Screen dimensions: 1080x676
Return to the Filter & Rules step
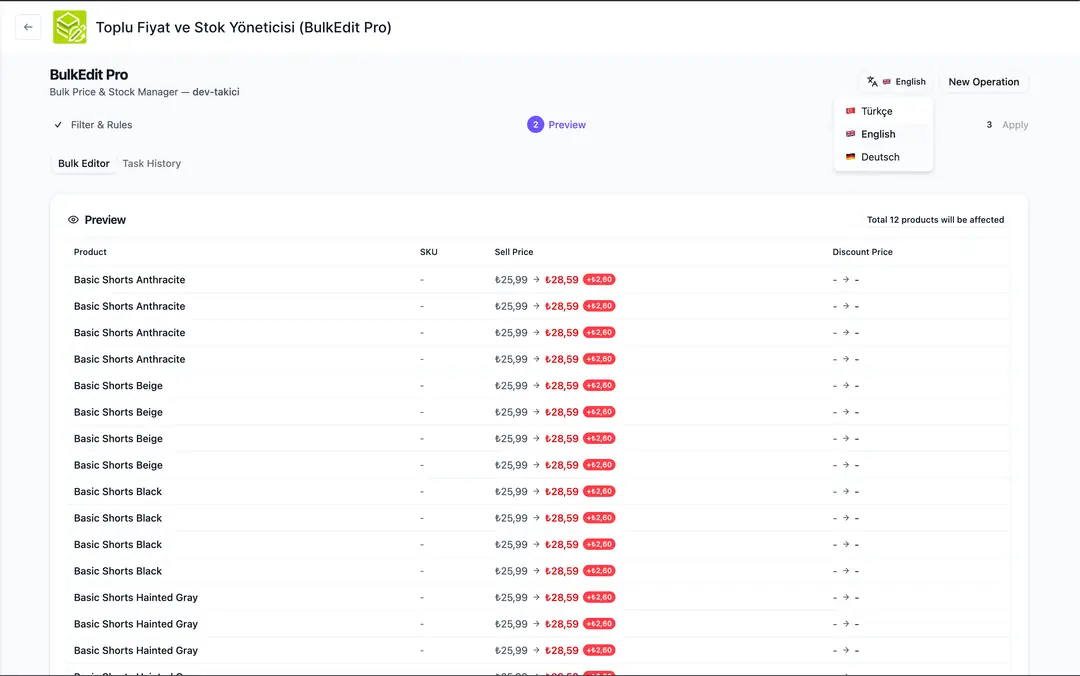[x=101, y=125]
